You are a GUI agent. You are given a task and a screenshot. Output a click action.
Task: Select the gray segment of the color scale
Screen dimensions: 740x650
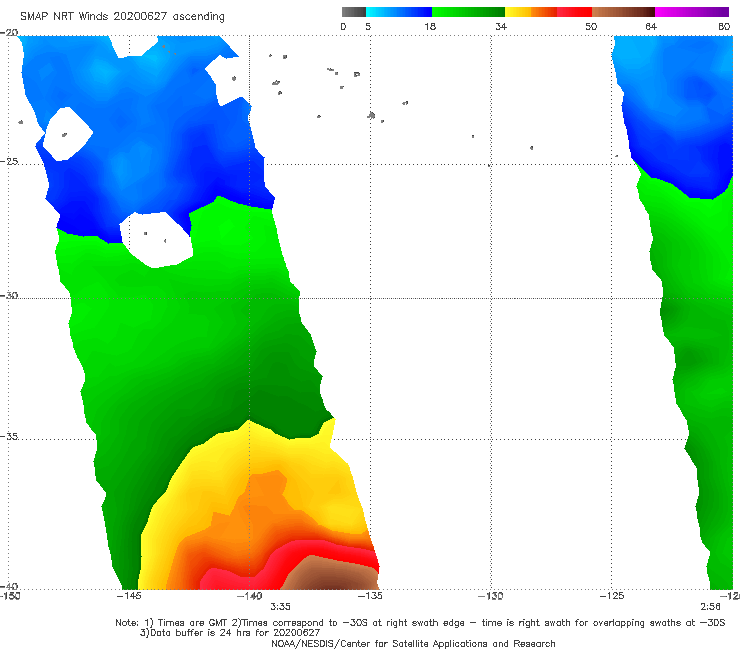coord(354,12)
